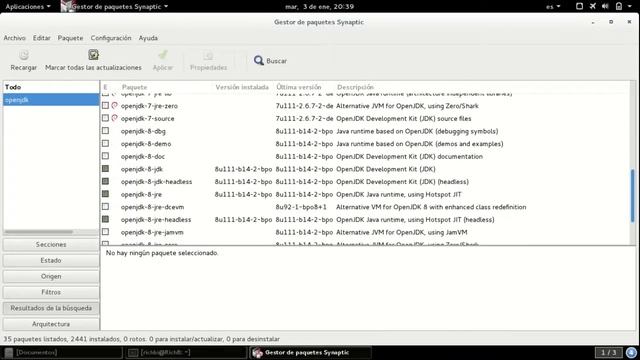Open the Paquete menu
Viewport: 640px width, 360px height.
tap(70, 38)
